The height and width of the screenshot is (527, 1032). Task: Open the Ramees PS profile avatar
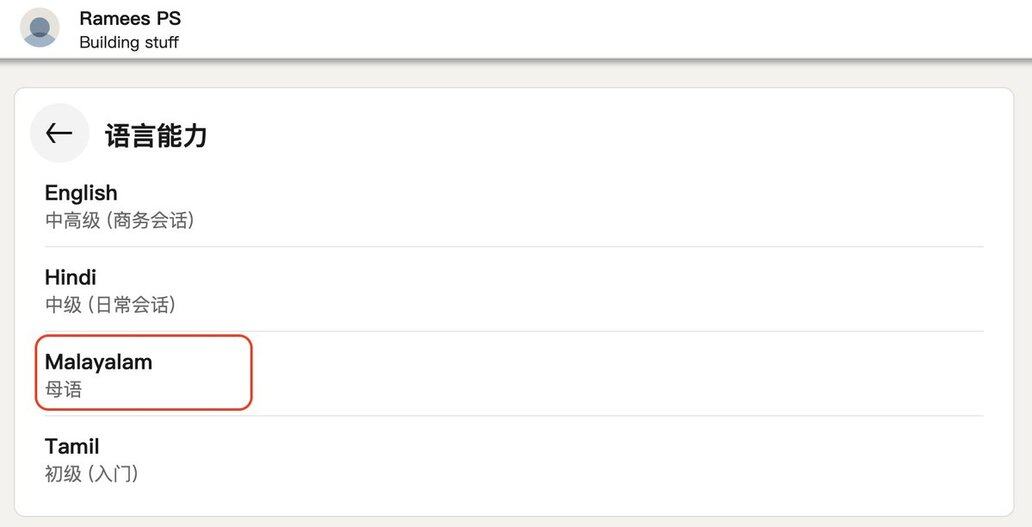click(40, 28)
